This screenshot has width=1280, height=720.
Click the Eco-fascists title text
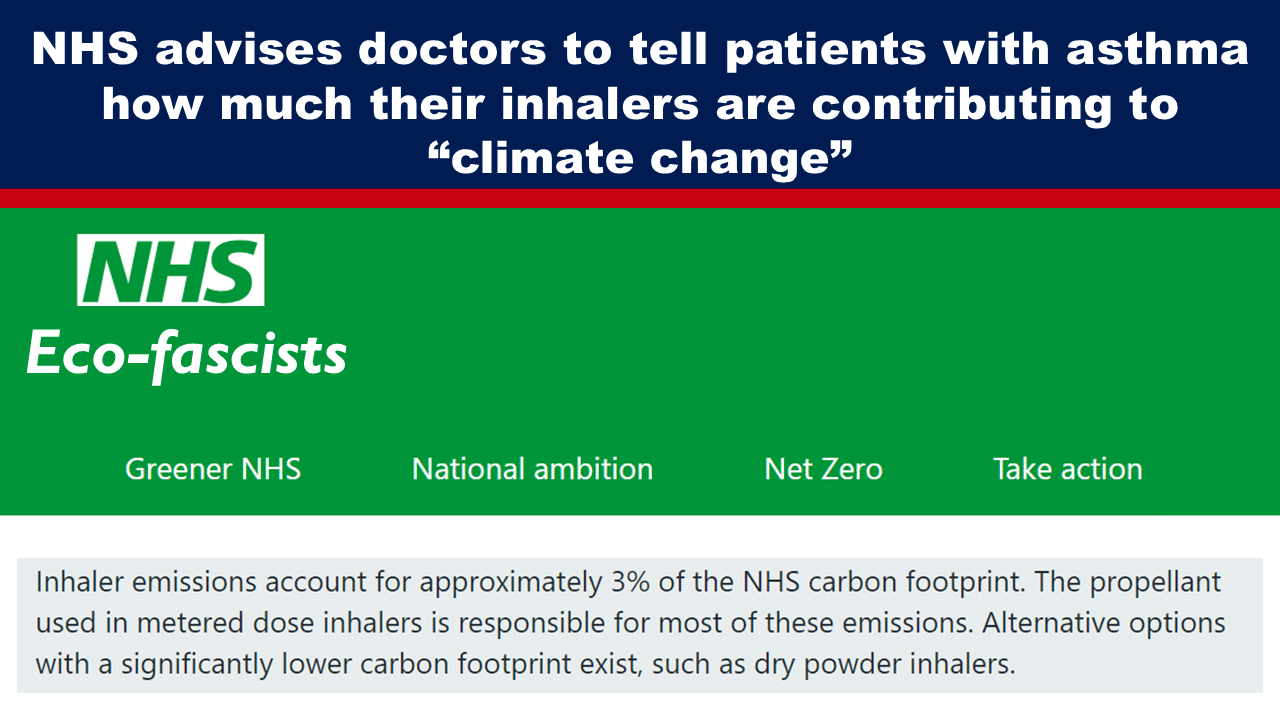pyautogui.click(x=187, y=354)
